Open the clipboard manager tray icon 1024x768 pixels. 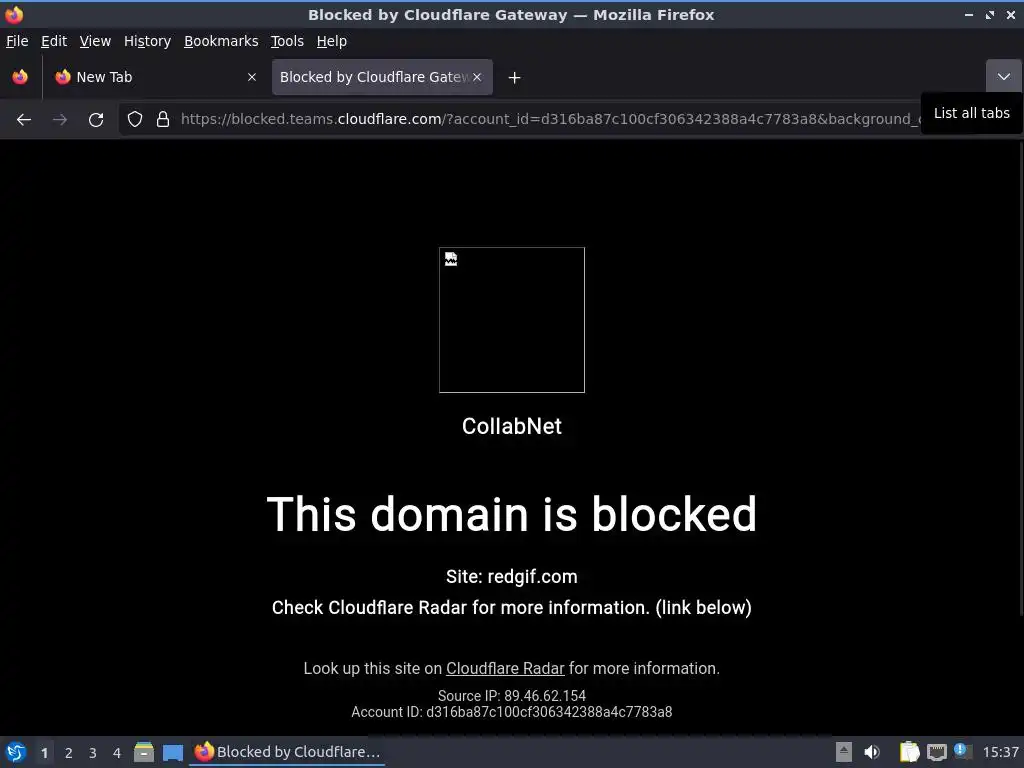pos(909,752)
